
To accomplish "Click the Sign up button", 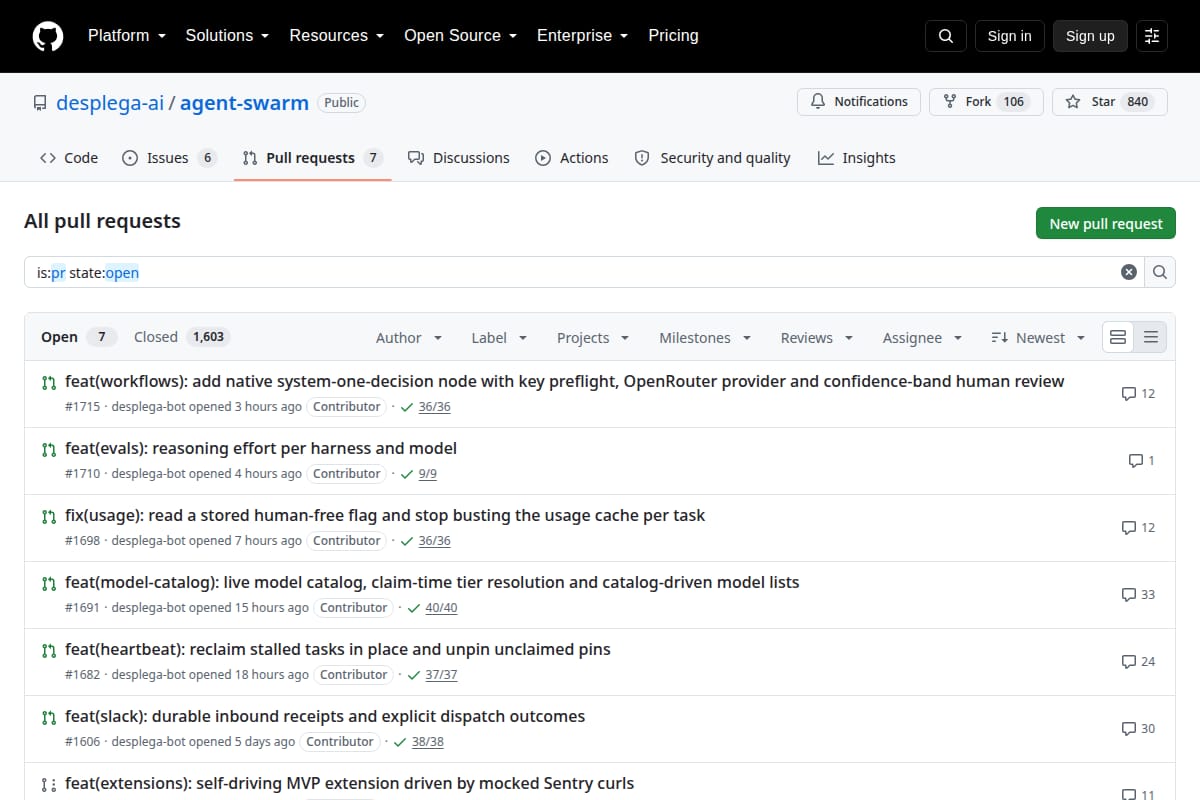I will [x=1090, y=36].
